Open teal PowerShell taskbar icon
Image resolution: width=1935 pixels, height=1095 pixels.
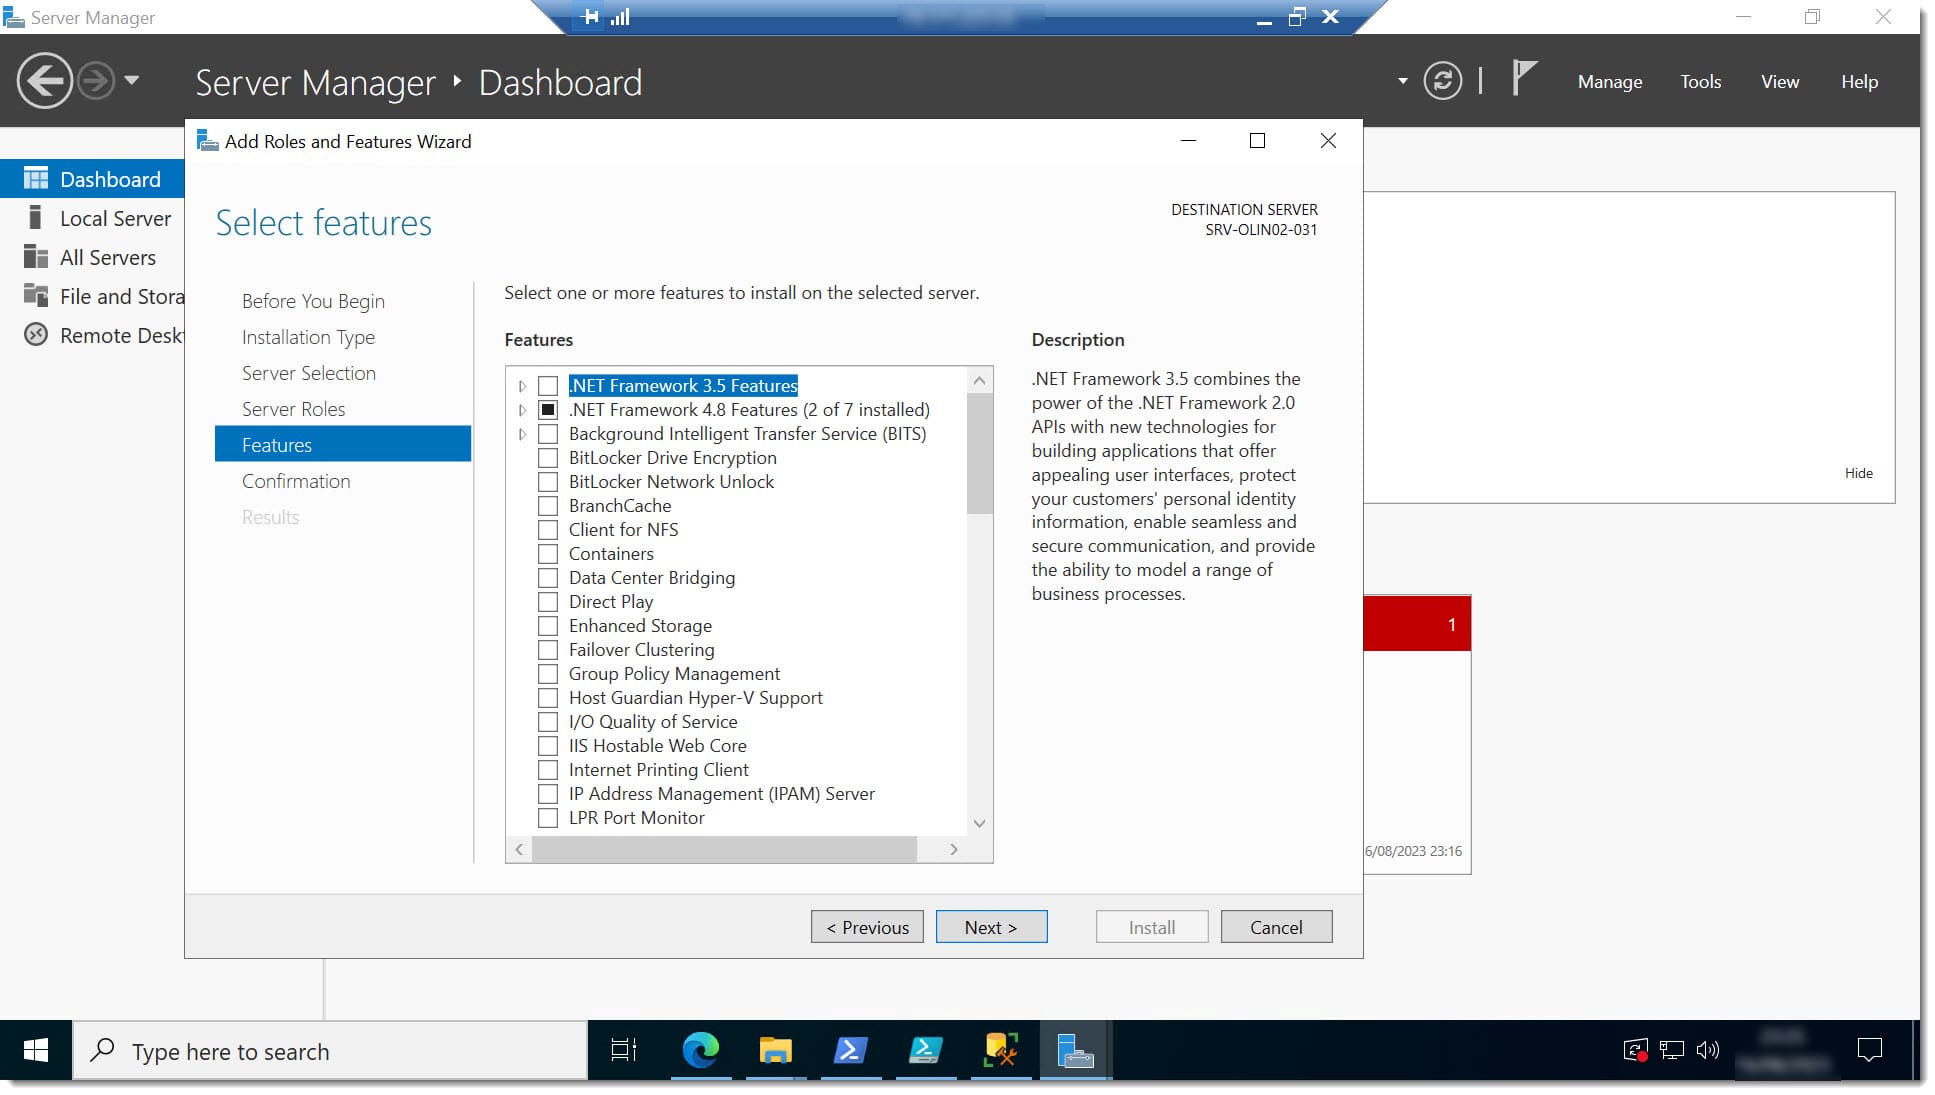925,1050
